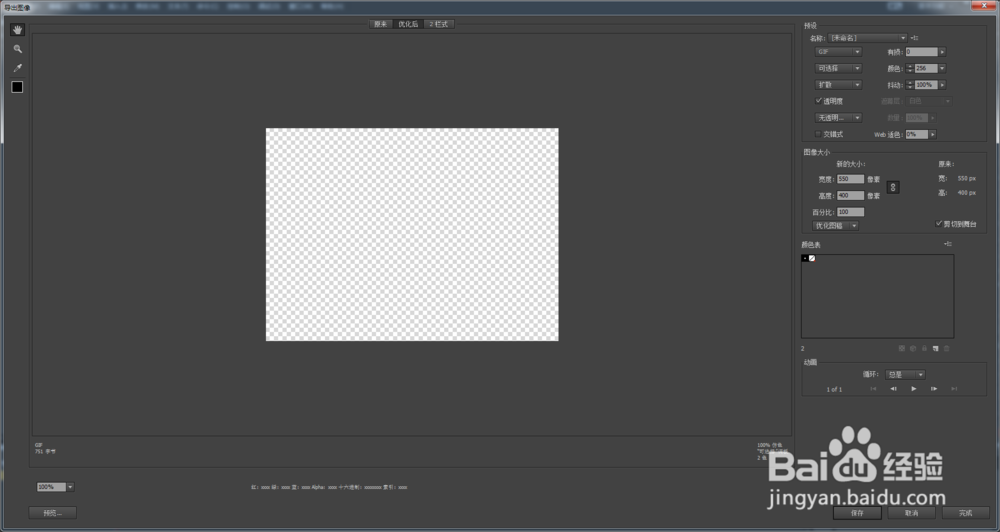Click the 高度 height field

pos(850,196)
